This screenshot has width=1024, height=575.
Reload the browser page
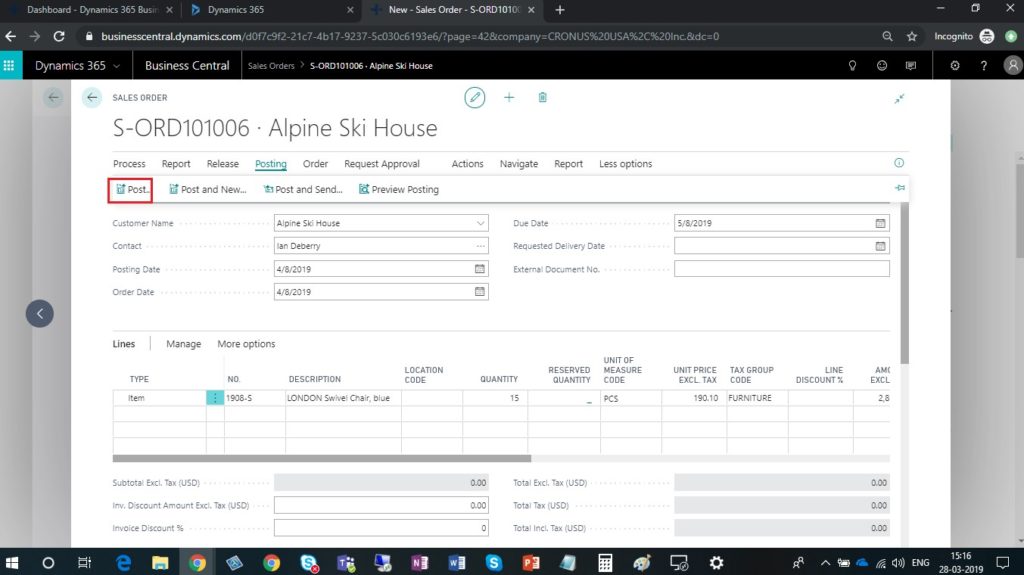click(59, 37)
